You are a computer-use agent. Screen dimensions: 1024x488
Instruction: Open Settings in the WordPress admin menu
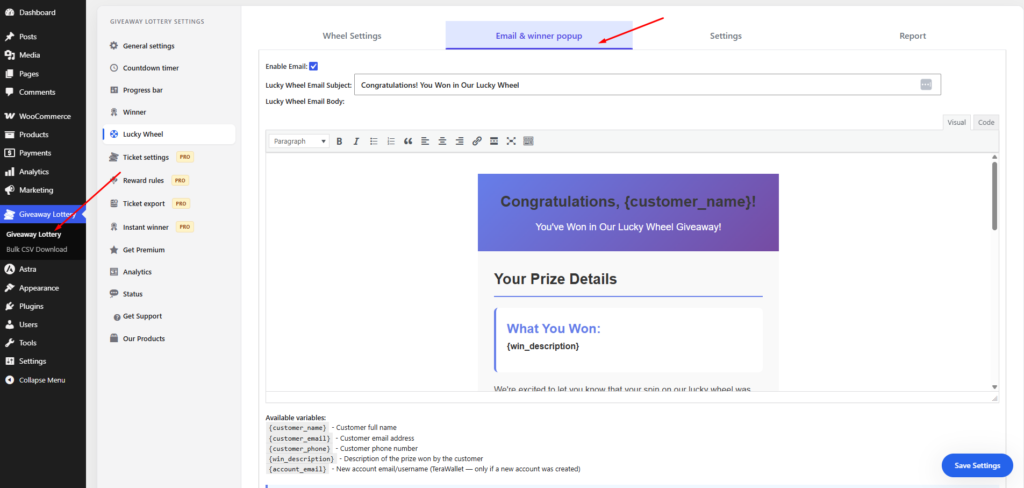coord(42,361)
